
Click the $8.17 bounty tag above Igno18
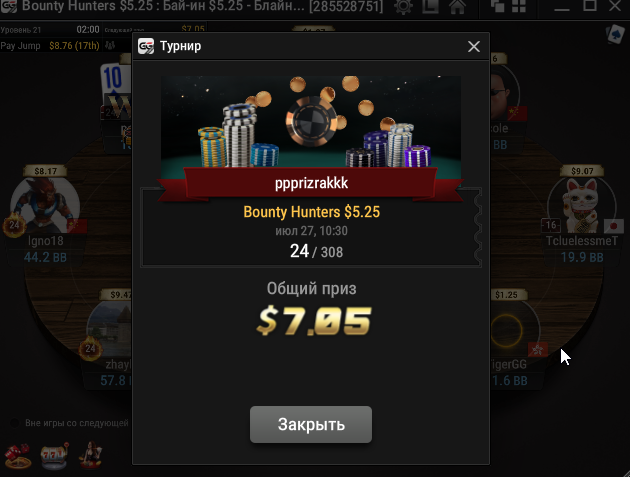45,171
